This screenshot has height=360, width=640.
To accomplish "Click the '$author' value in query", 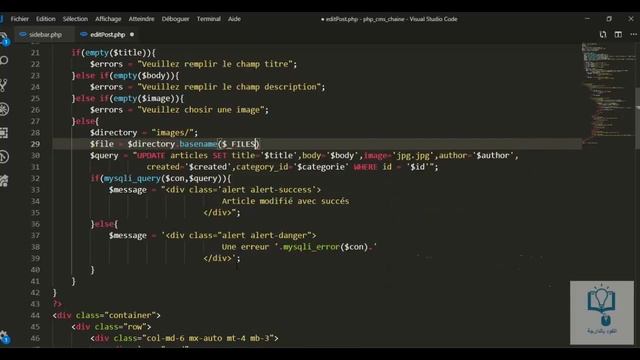I will (x=493, y=156).
